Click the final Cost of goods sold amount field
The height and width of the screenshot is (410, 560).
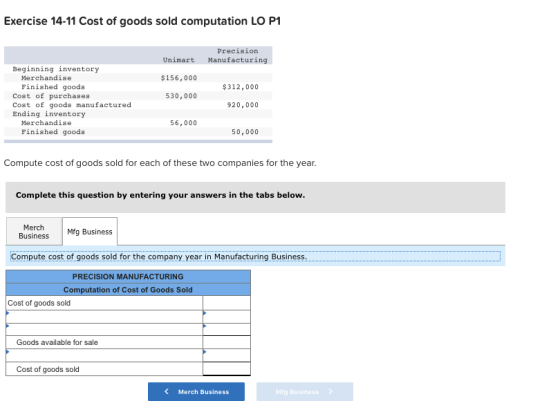coord(226,369)
